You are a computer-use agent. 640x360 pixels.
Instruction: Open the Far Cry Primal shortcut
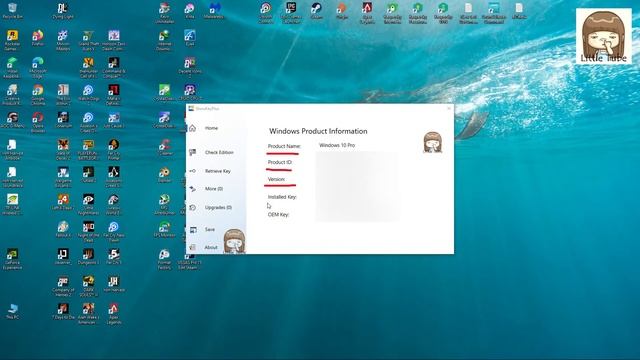pos(114,149)
